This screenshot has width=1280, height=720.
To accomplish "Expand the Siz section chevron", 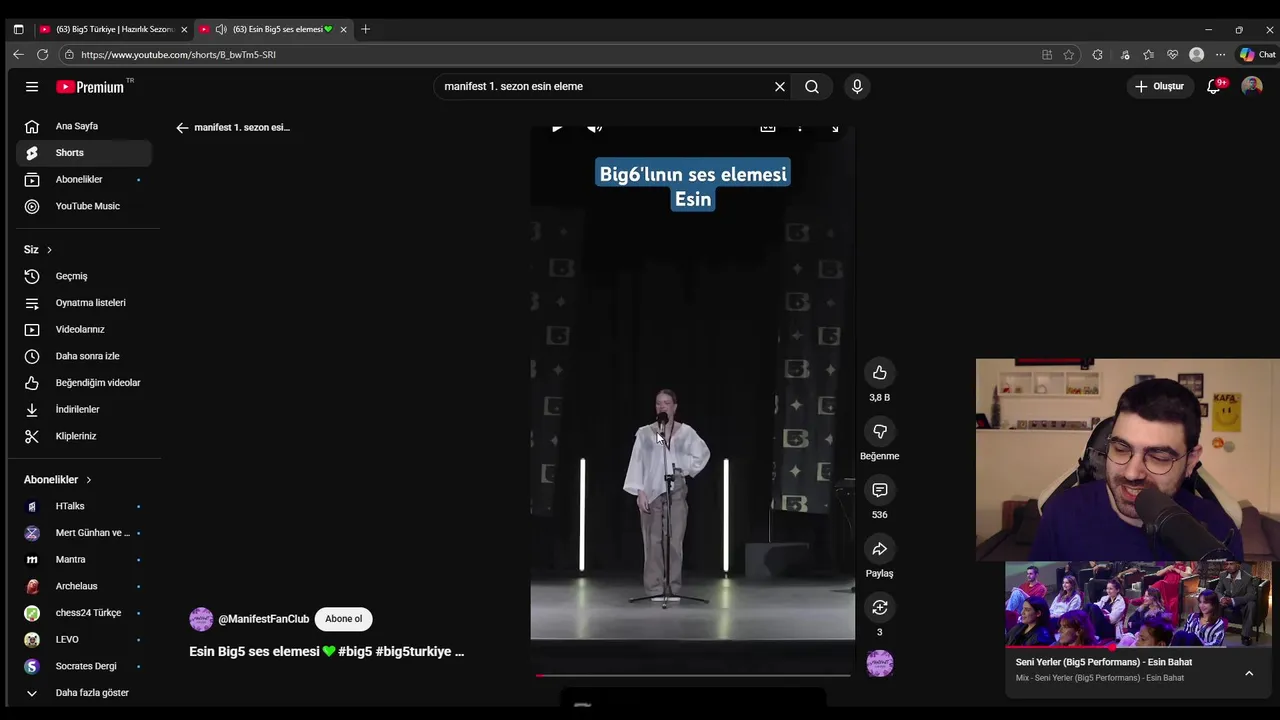I will (x=49, y=250).
